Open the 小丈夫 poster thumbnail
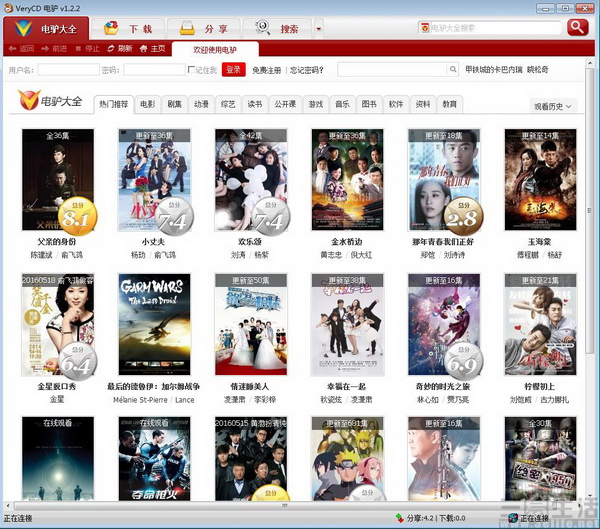Screen dimensions: 600x529 (154, 180)
